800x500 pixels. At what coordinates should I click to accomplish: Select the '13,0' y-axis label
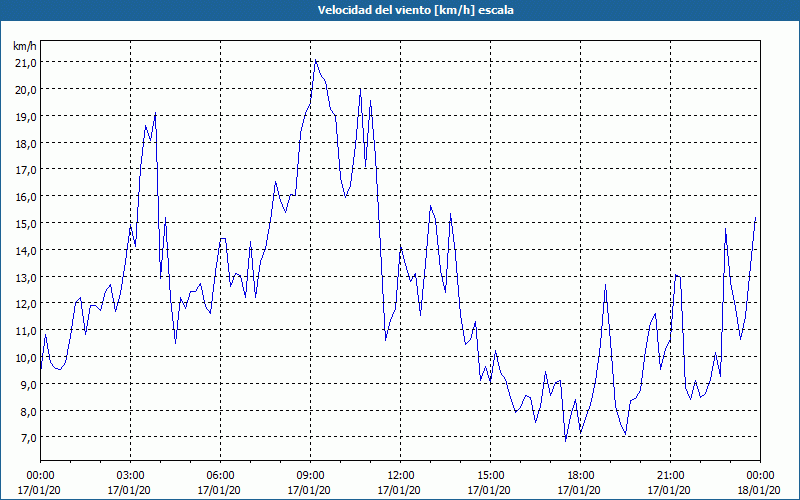tap(26, 278)
